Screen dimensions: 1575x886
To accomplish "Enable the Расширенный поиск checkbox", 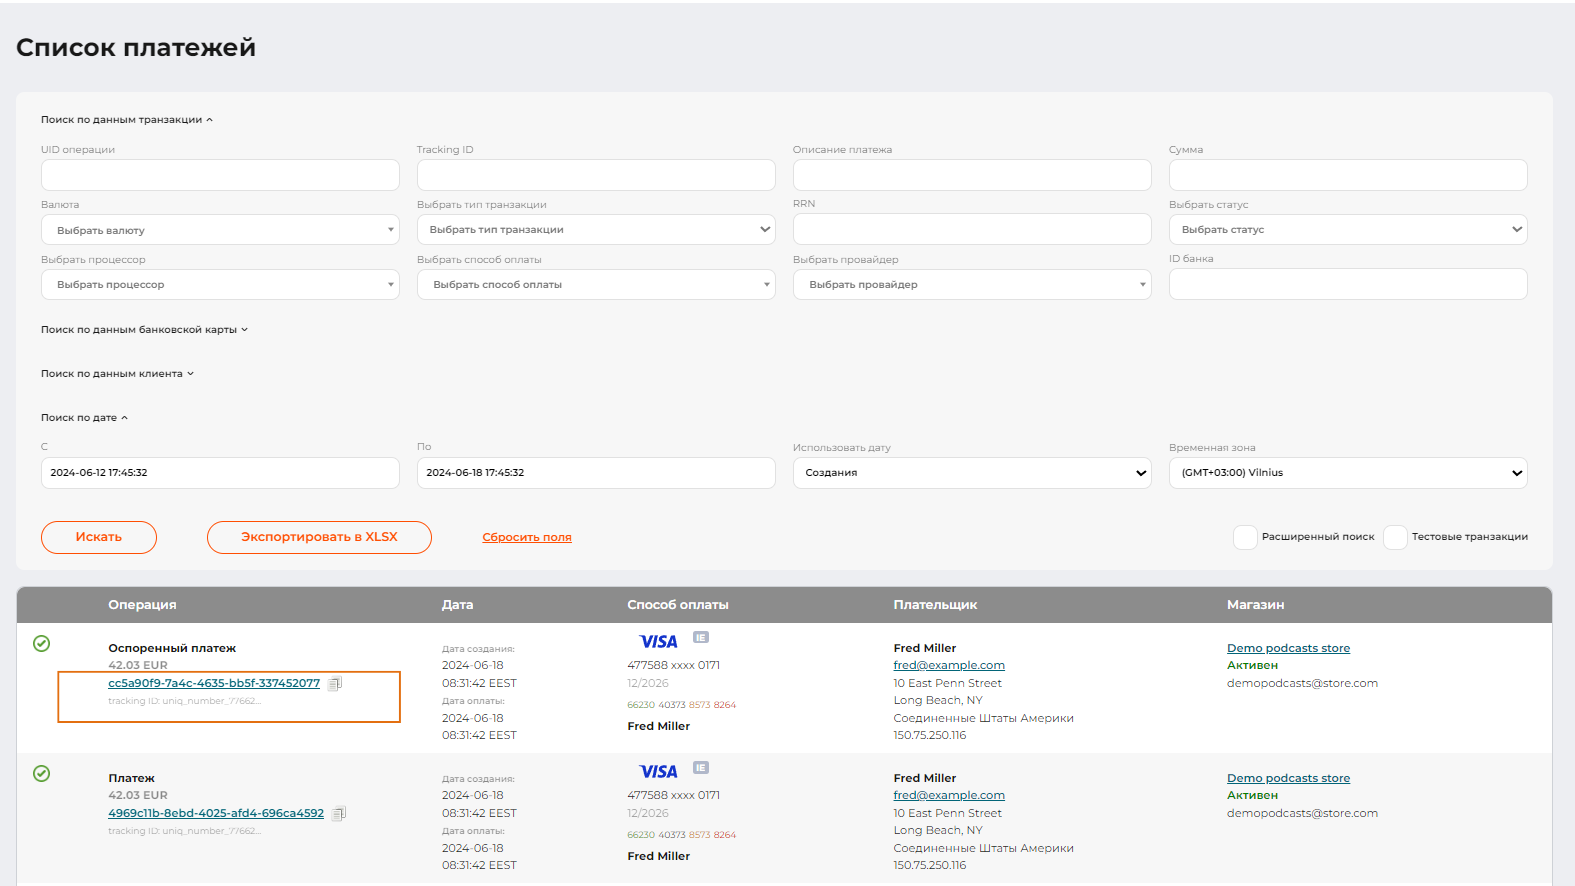I will (1245, 537).
